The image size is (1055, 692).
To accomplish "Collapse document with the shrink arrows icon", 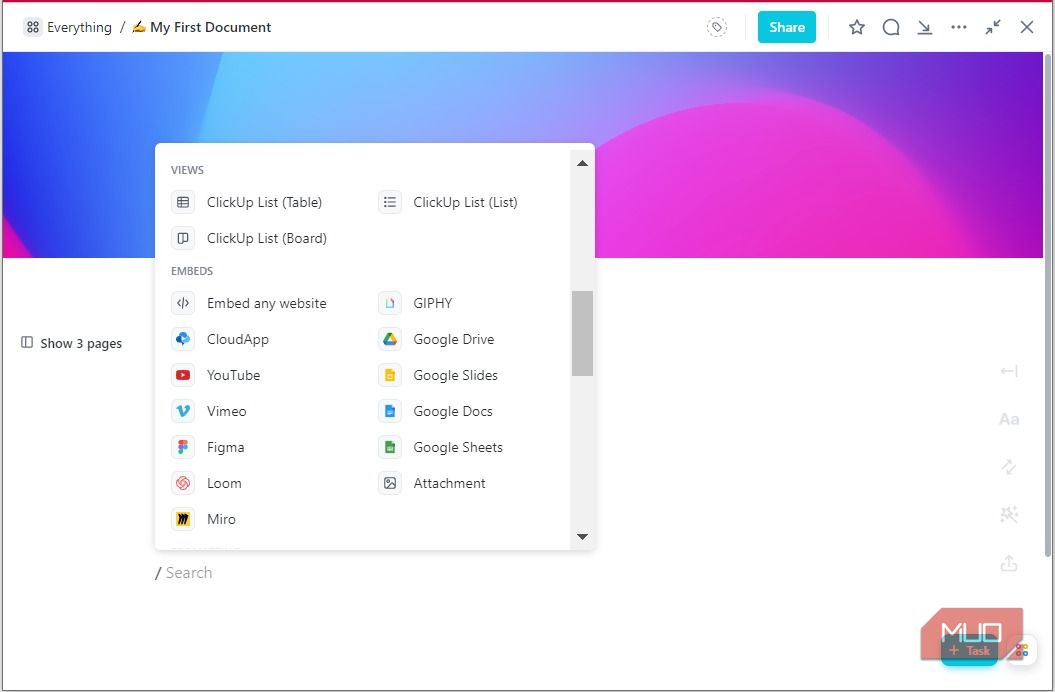I will tap(993, 27).
